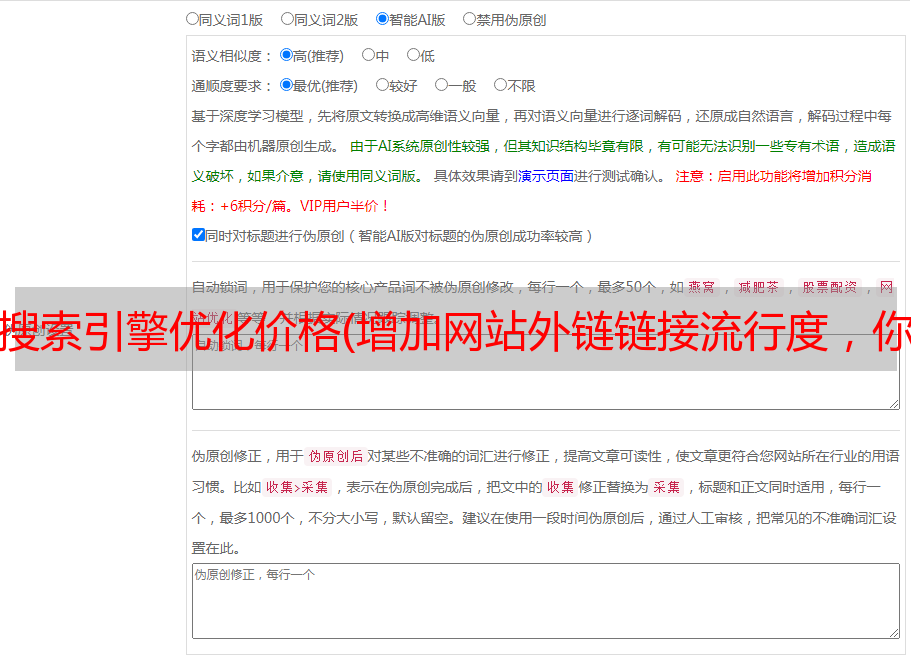The width and height of the screenshot is (911, 658).
Task: Click the red 注意 points warning text
Action: pos(532,191)
